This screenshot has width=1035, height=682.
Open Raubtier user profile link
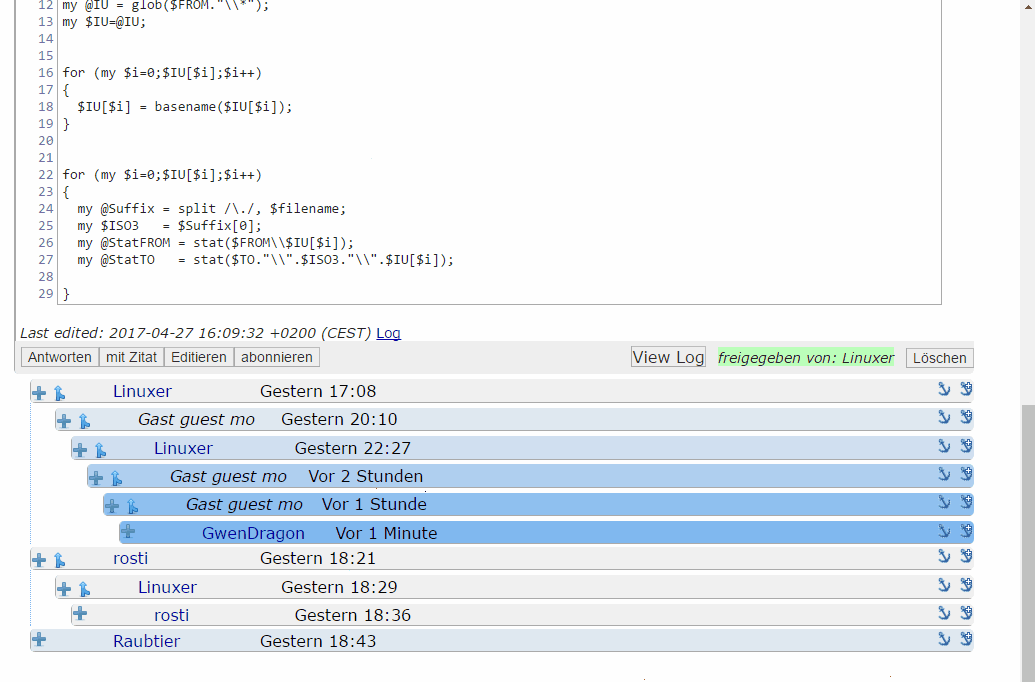pyautogui.click(x=146, y=641)
